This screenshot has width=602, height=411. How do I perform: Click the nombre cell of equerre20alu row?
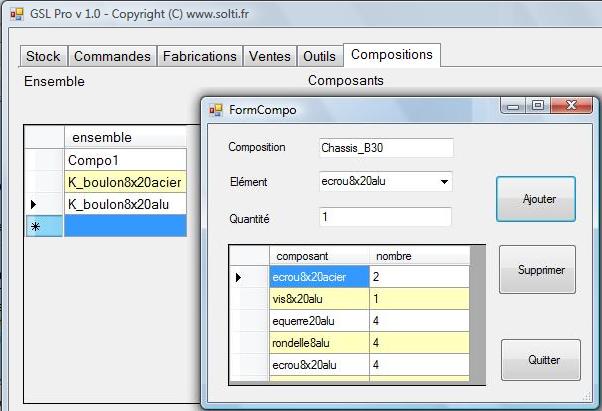419,321
